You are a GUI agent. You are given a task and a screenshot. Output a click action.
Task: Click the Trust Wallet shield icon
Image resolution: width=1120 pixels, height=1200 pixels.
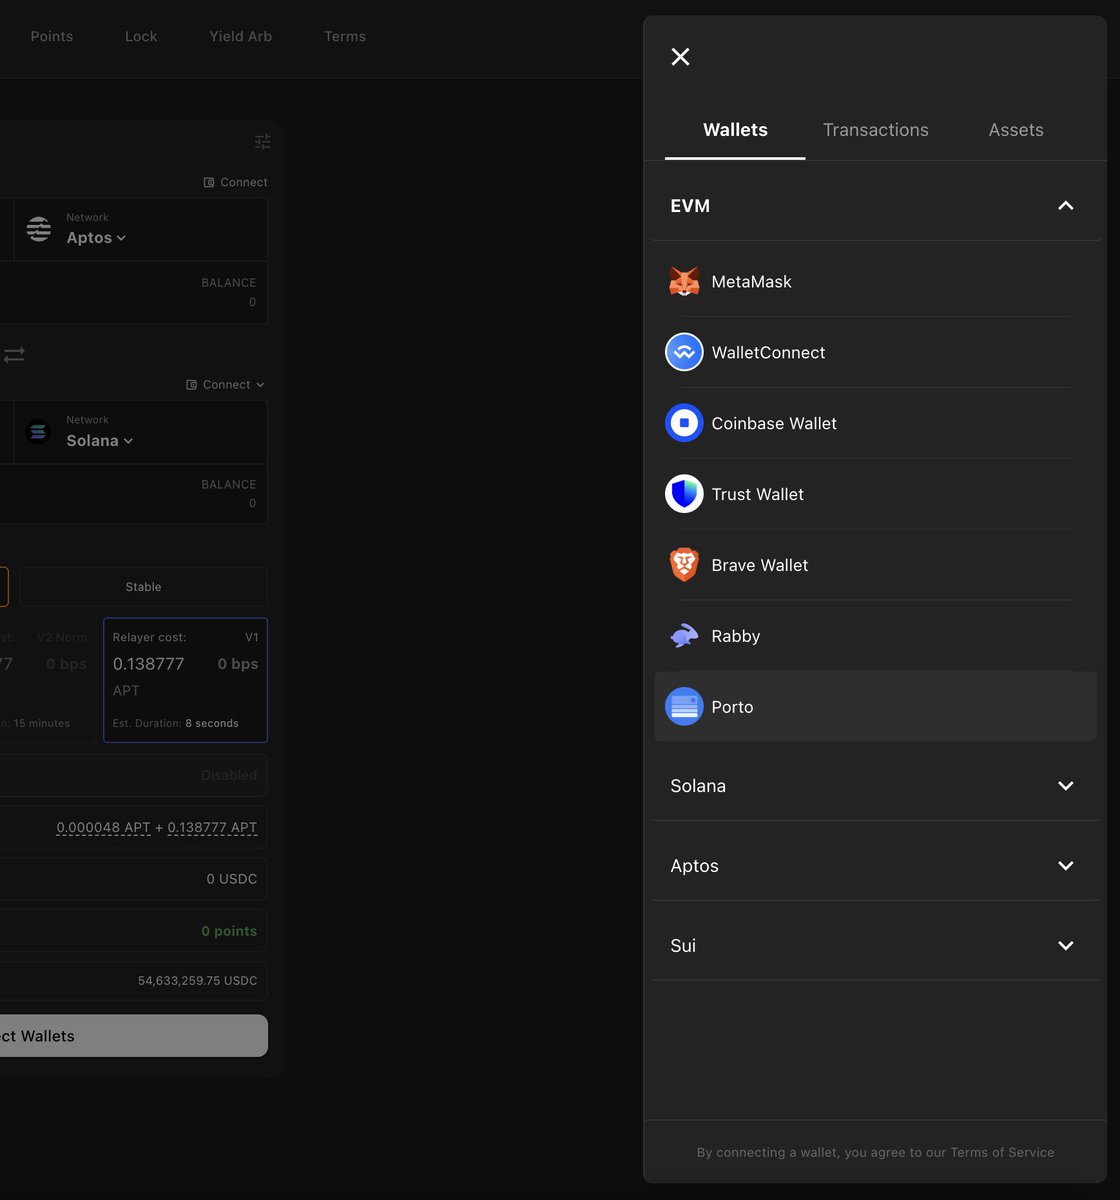[684, 494]
